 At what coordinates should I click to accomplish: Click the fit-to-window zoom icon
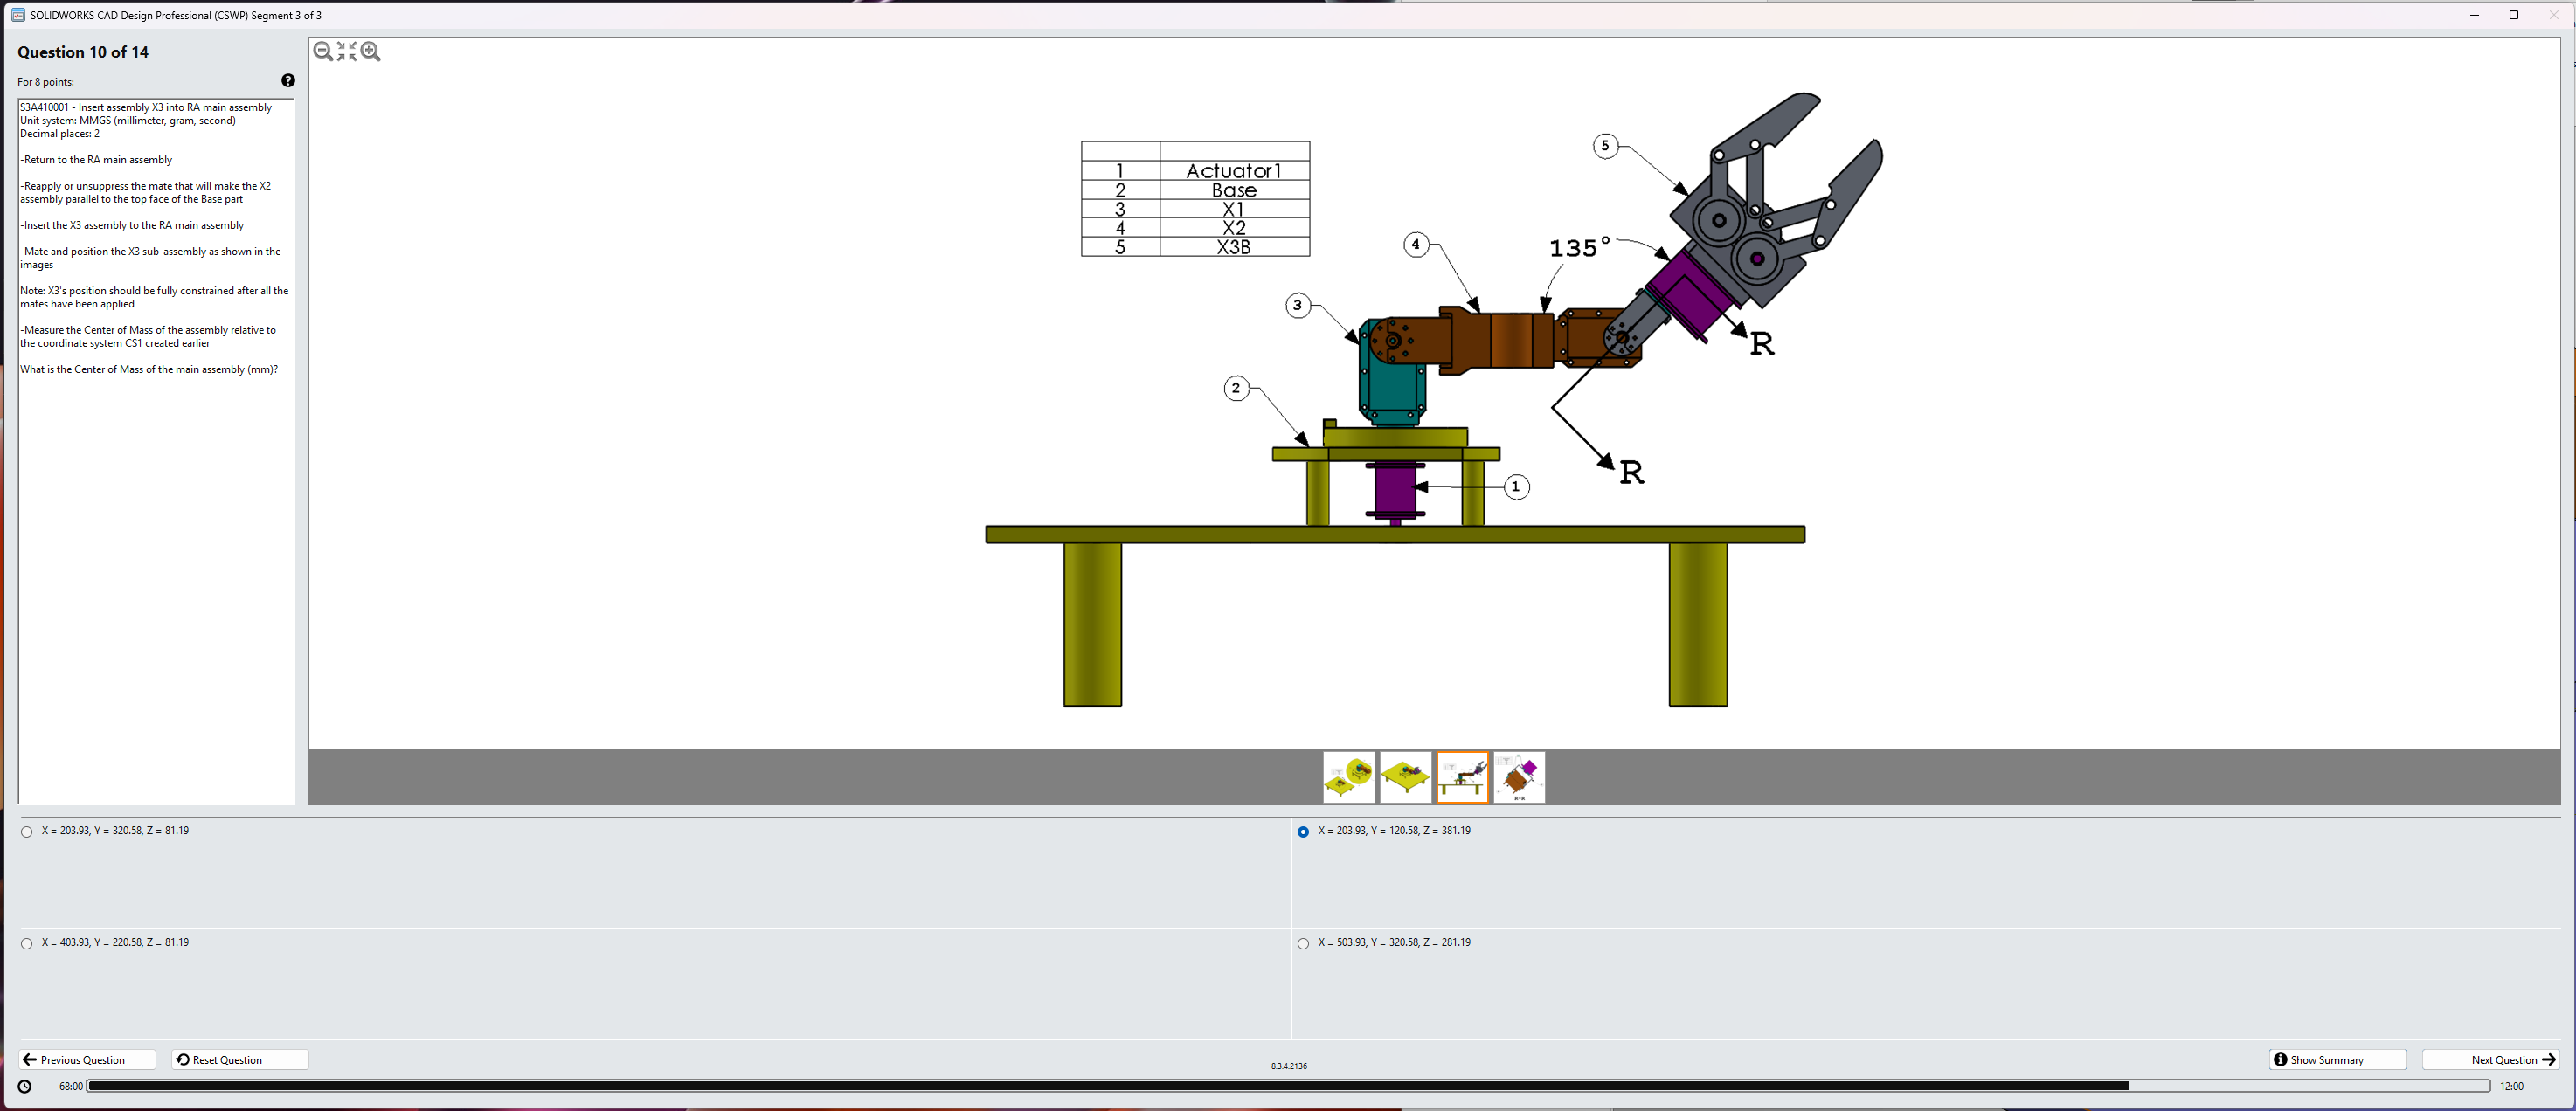point(346,51)
